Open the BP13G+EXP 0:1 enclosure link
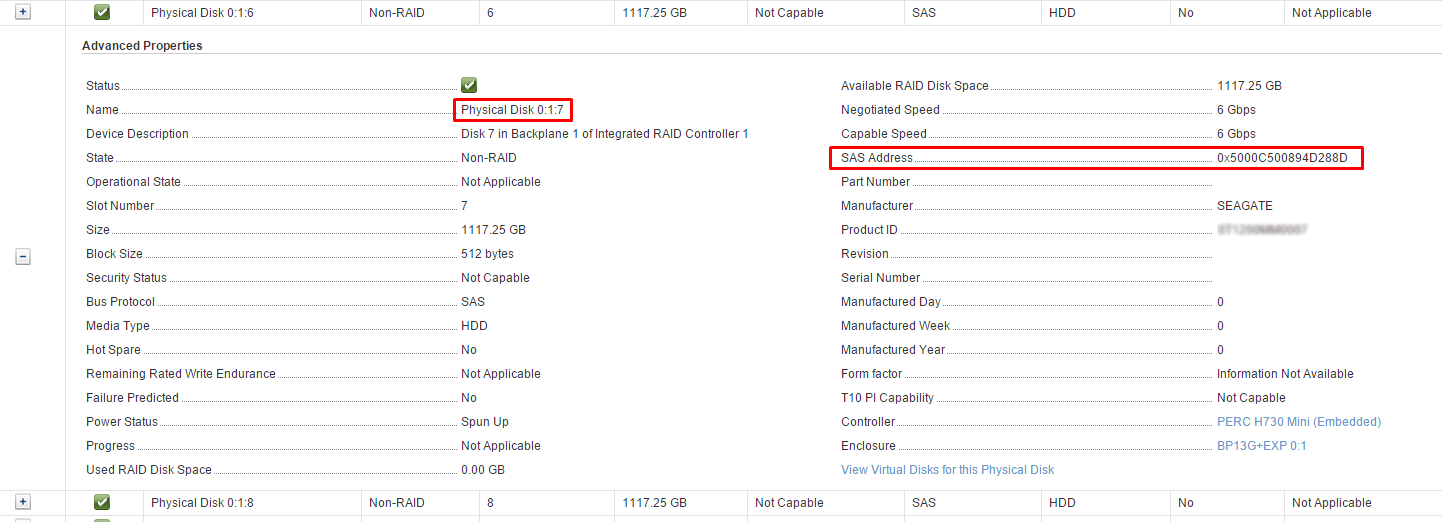 tap(1261, 446)
